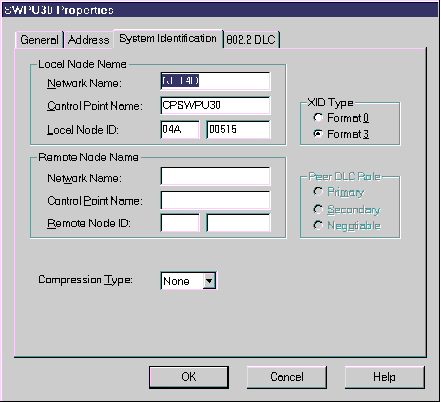The height and width of the screenshot is (402, 441).
Task: Click the Compression Type label
Action: 85,280
